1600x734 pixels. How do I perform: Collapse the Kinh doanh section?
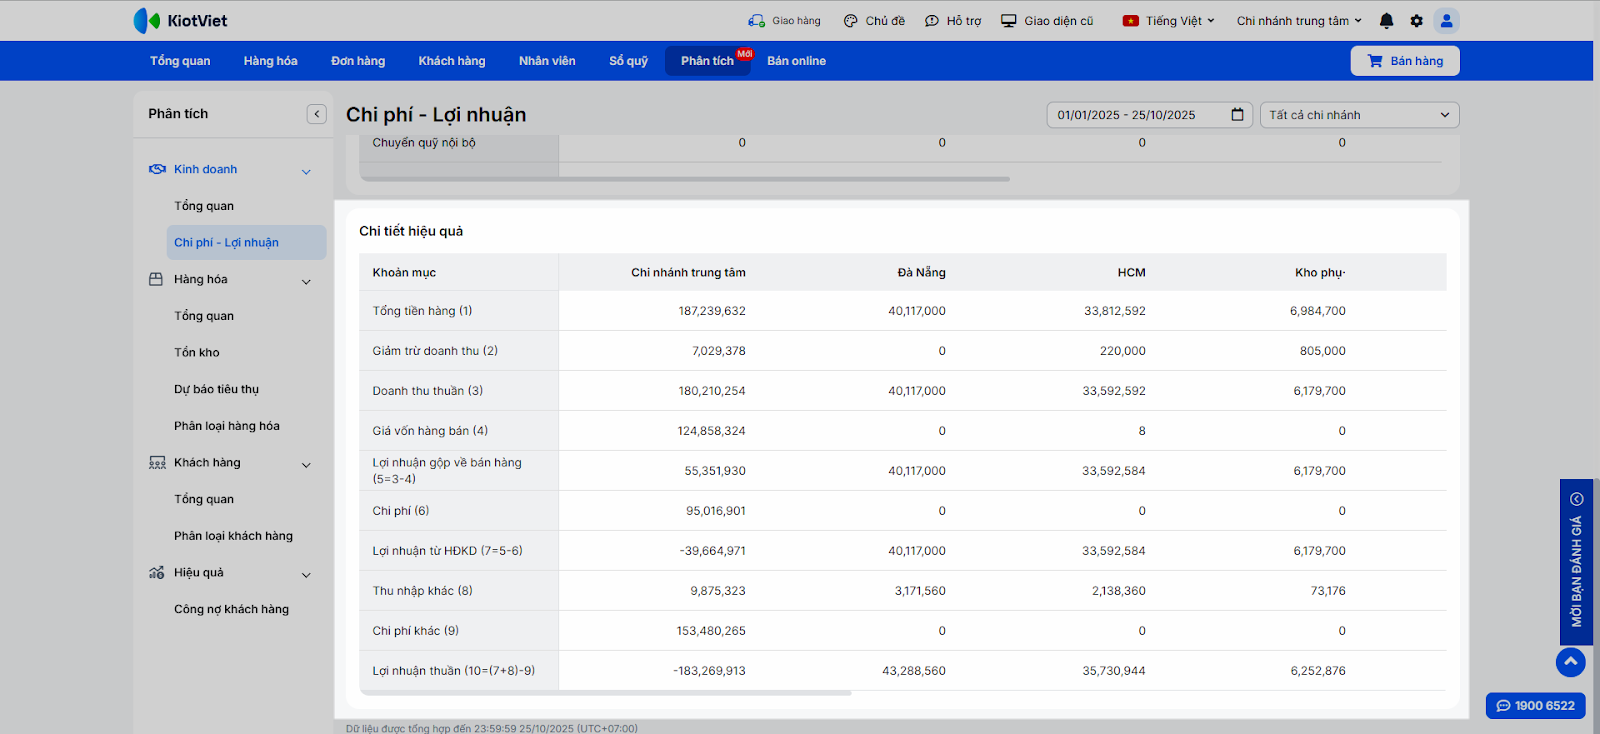pyautogui.click(x=306, y=171)
